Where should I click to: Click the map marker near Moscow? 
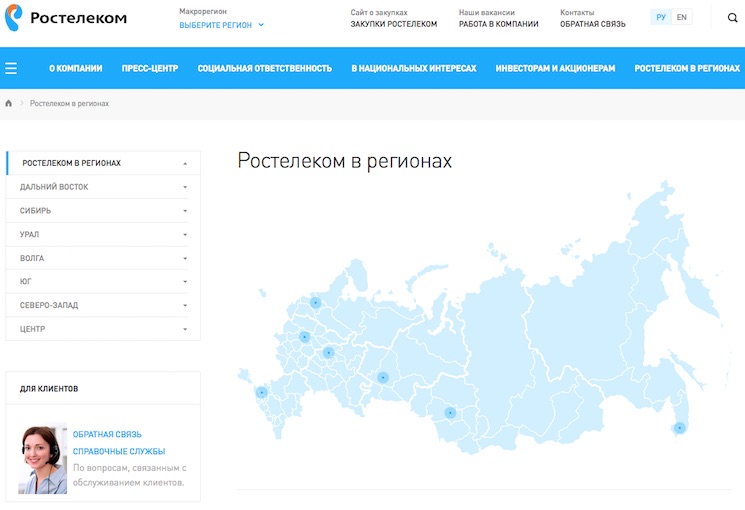coord(305,337)
